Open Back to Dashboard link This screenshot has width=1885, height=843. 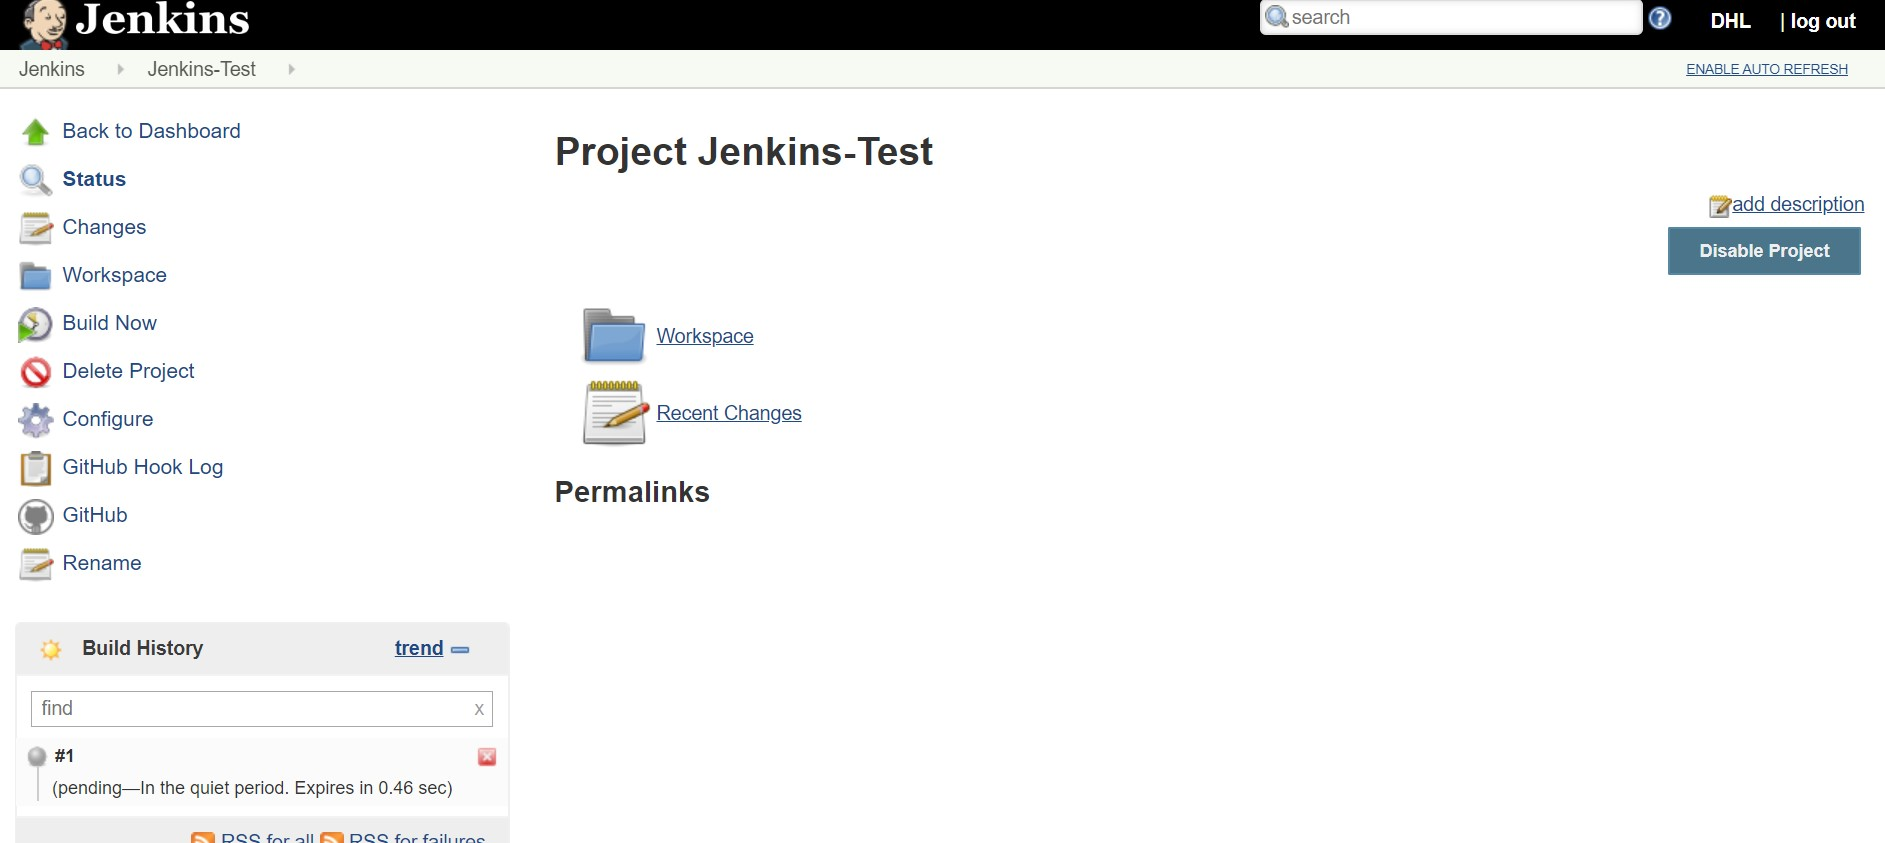(151, 131)
